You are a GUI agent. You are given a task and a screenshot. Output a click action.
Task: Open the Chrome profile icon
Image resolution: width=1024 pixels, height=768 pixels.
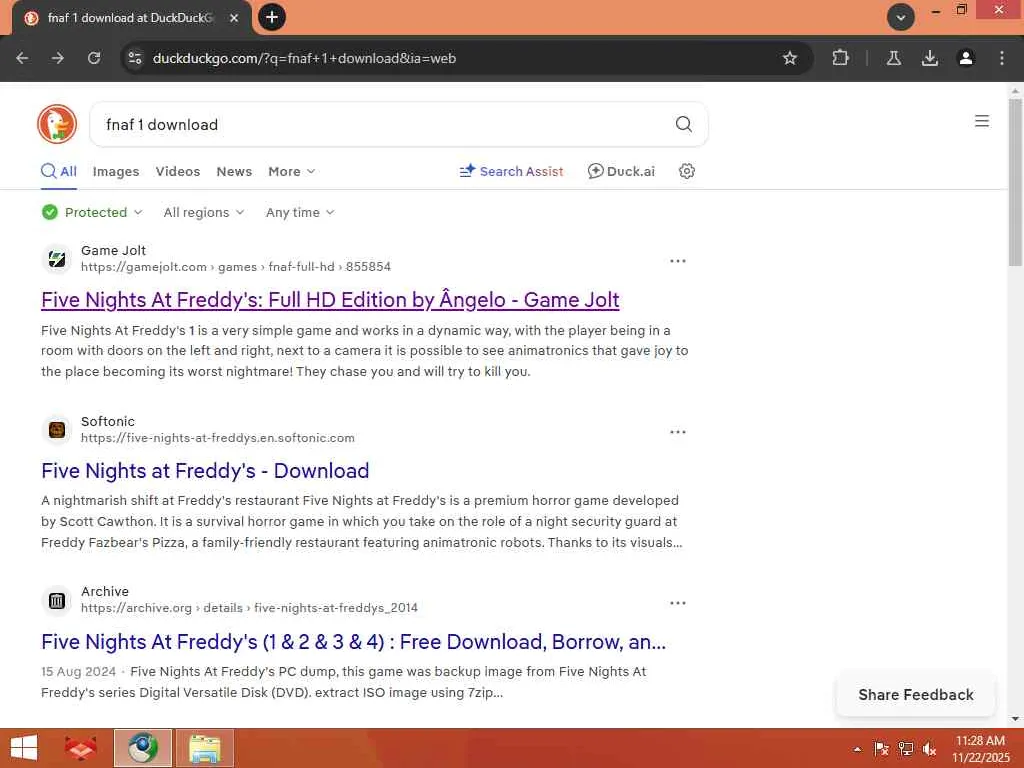click(966, 58)
